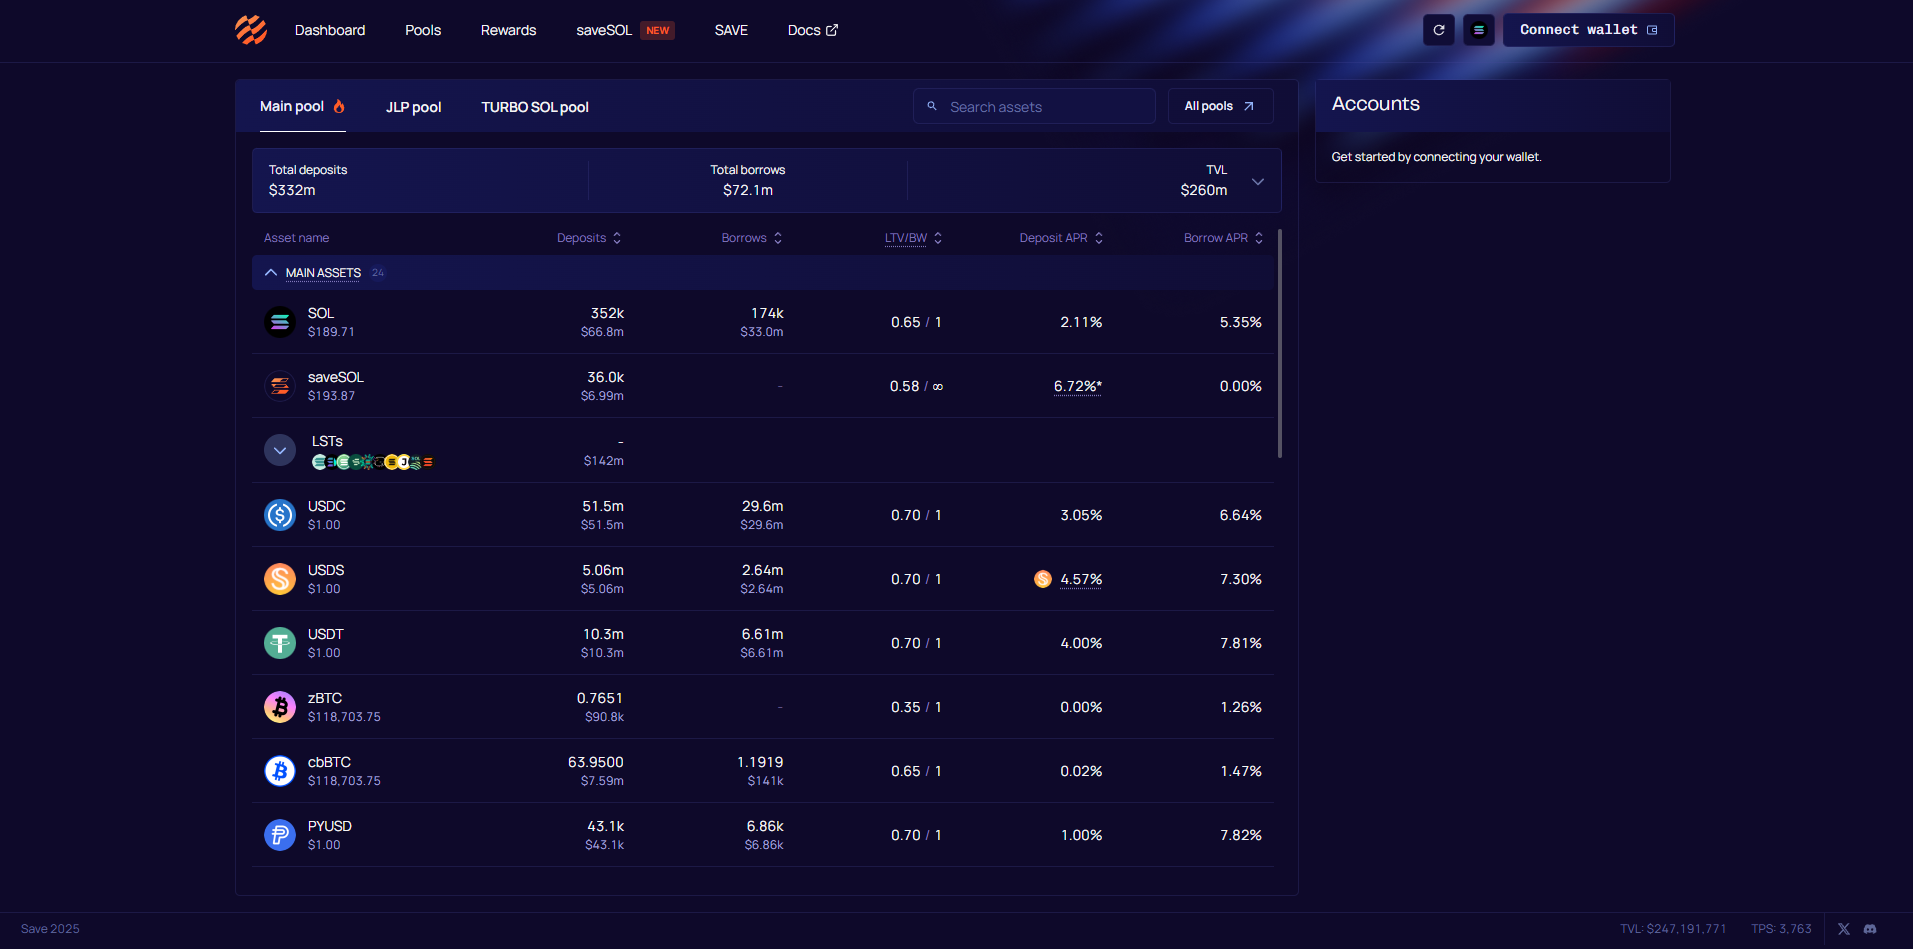Image resolution: width=1913 pixels, height=949 pixels.
Task: Sort by Borrow APR column
Action: tap(1224, 238)
